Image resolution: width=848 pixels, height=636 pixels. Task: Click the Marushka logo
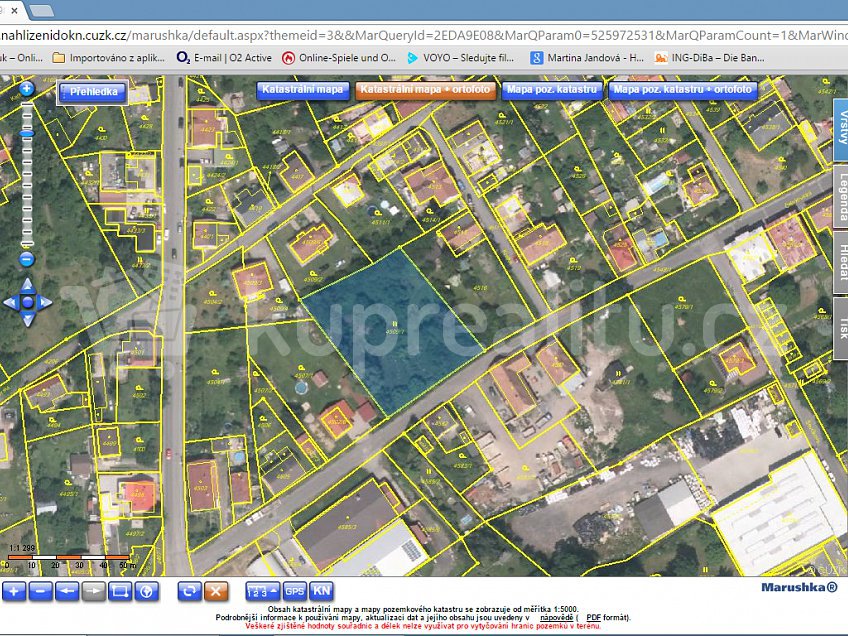tap(799, 587)
